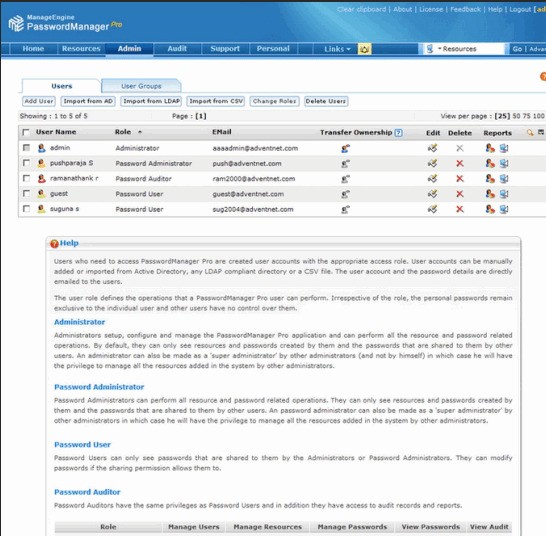
Task: Click the Delete Users button
Action: pyautogui.click(x=326, y=101)
